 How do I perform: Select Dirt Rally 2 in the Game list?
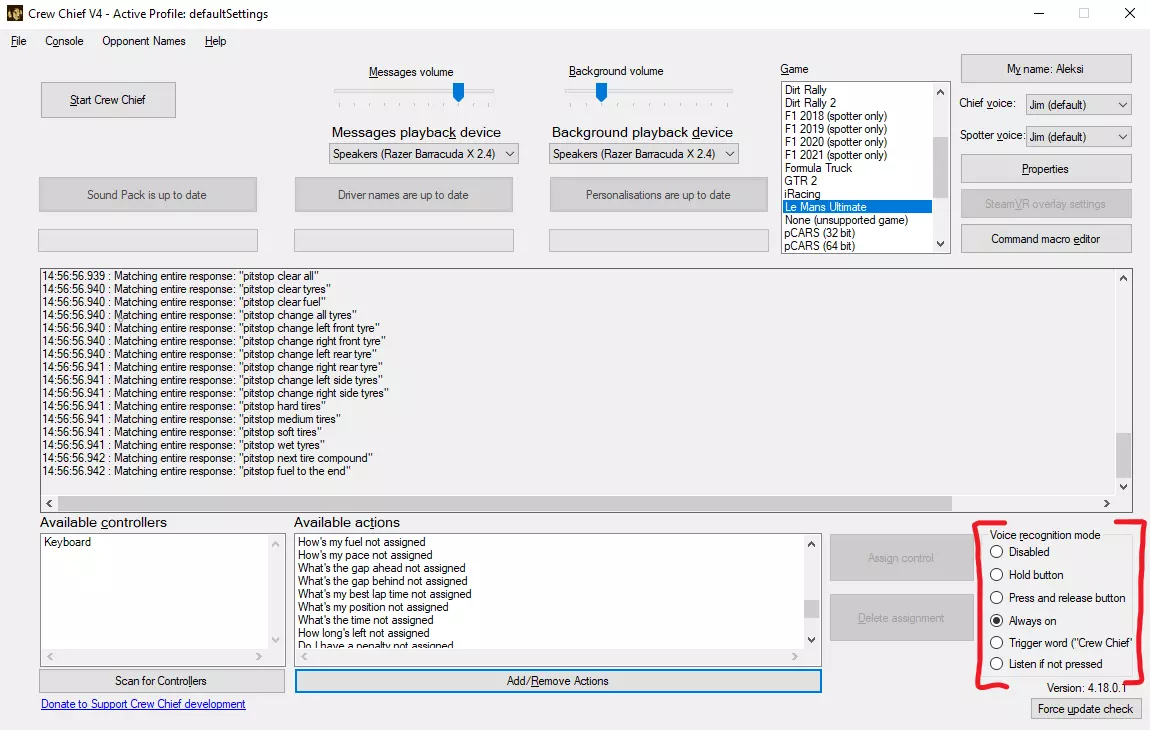[x=810, y=103]
